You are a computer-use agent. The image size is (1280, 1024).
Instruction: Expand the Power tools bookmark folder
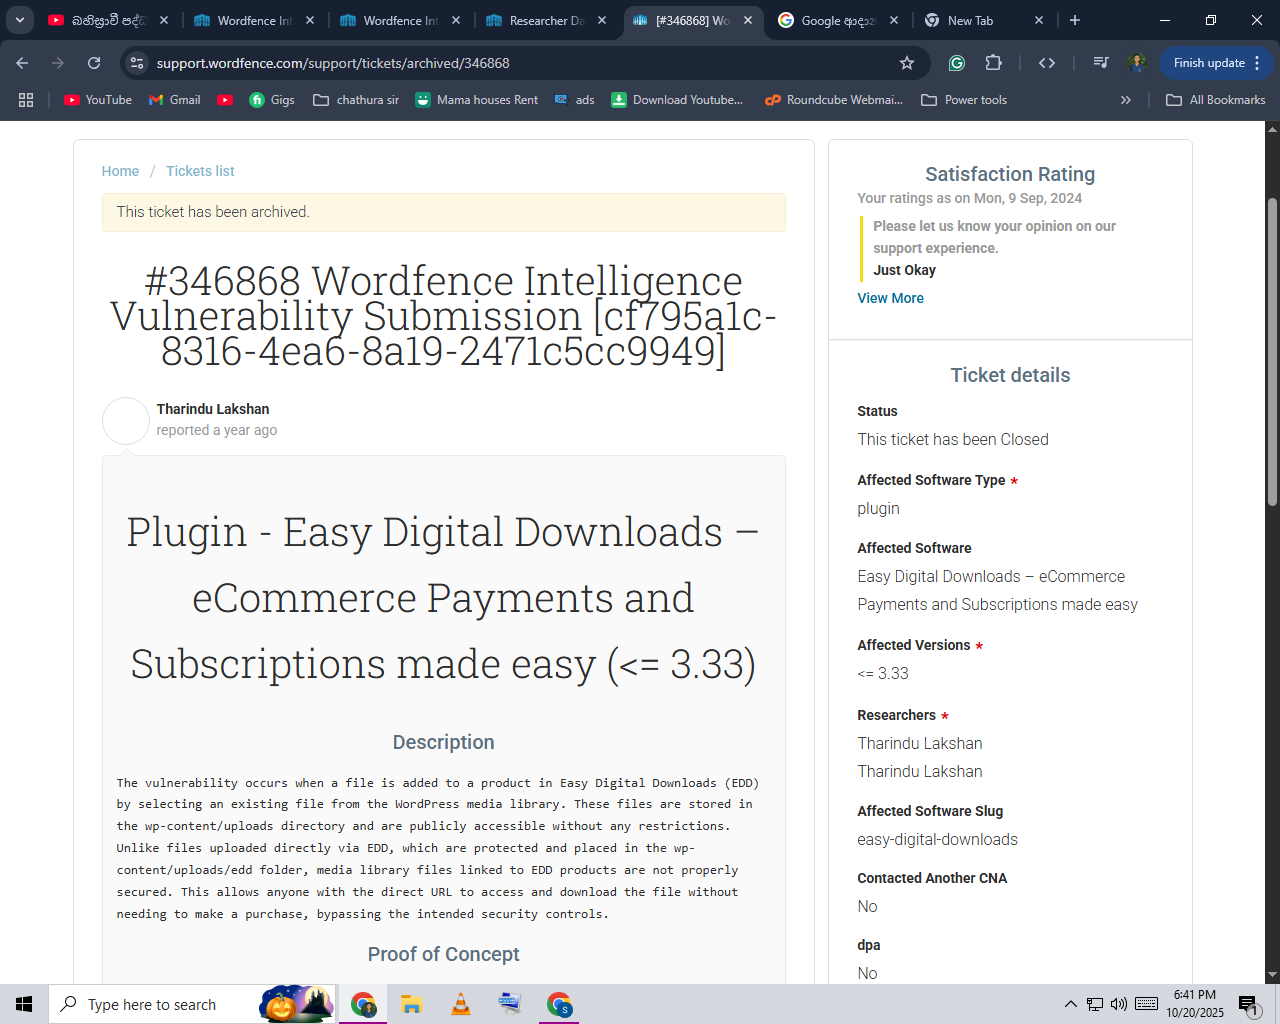point(964,100)
